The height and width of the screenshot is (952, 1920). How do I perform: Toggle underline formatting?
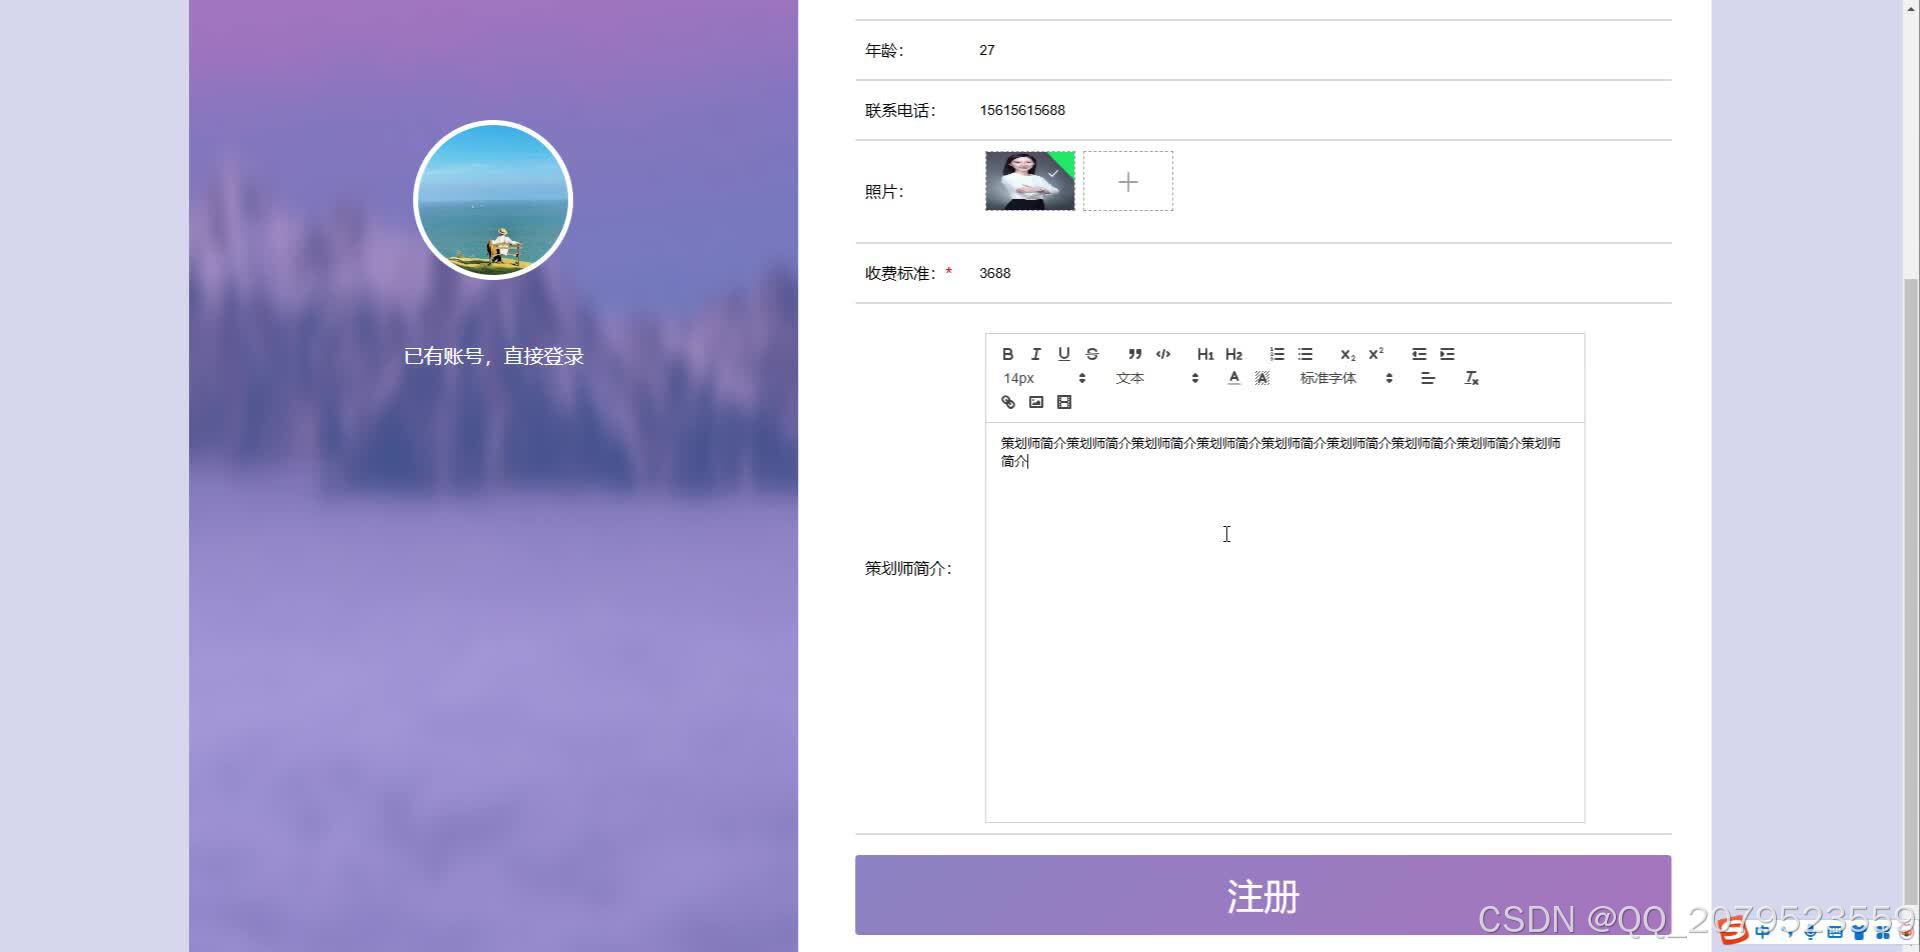1064,354
